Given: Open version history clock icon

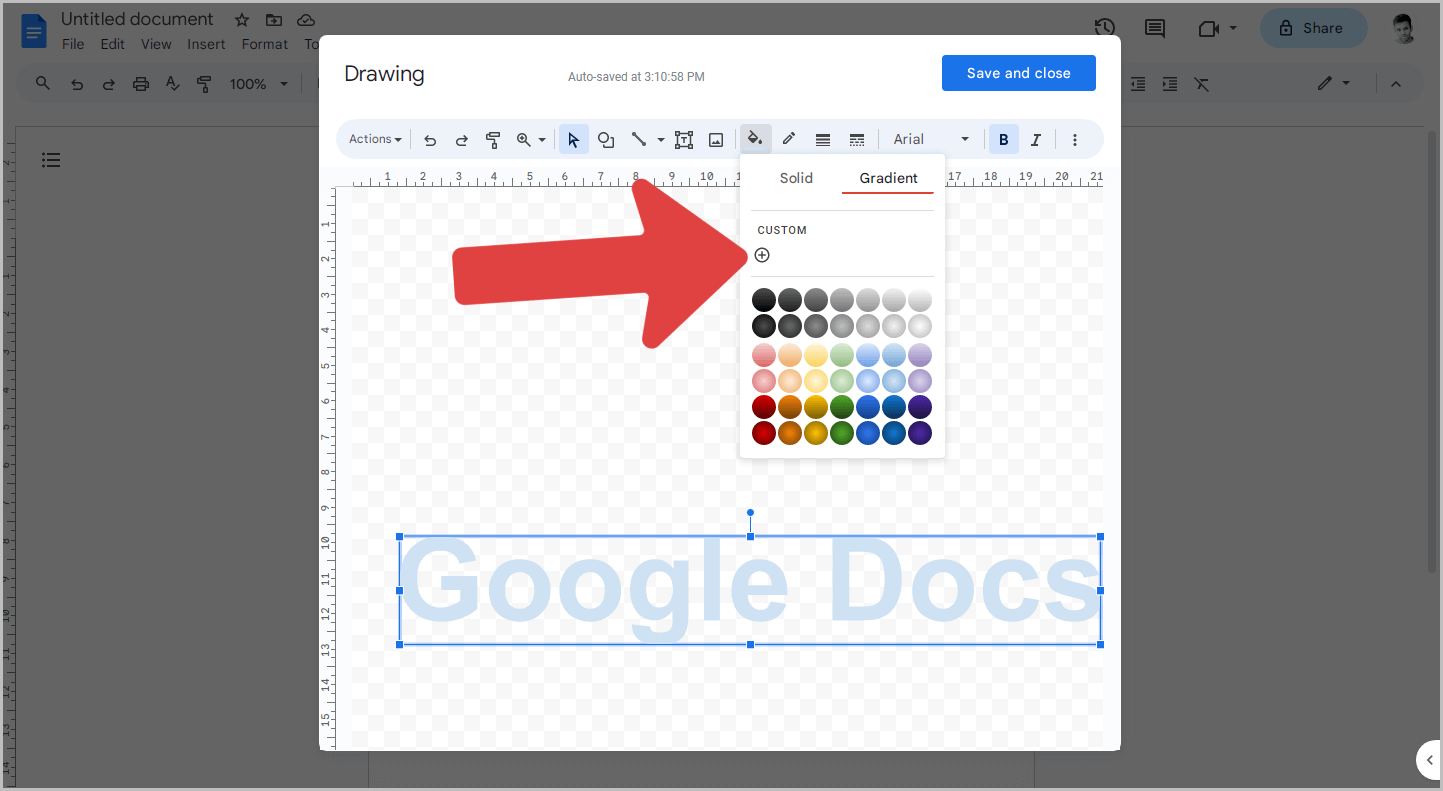Looking at the screenshot, I should (x=1105, y=28).
